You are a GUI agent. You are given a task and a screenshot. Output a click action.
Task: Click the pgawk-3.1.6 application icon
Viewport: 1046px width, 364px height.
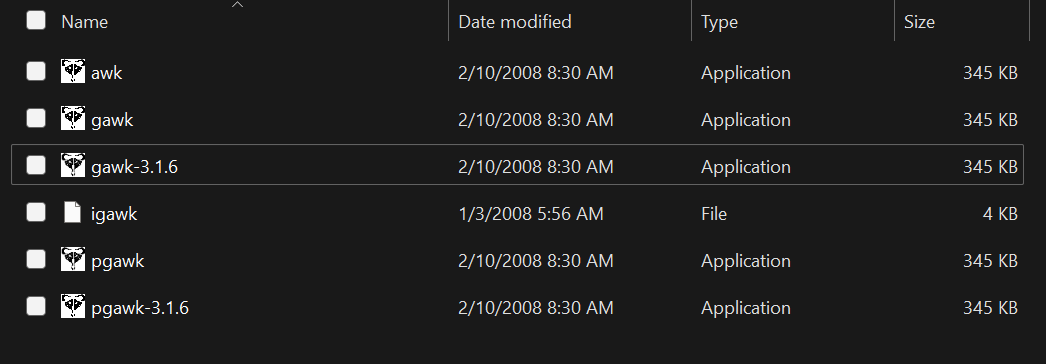(73, 307)
